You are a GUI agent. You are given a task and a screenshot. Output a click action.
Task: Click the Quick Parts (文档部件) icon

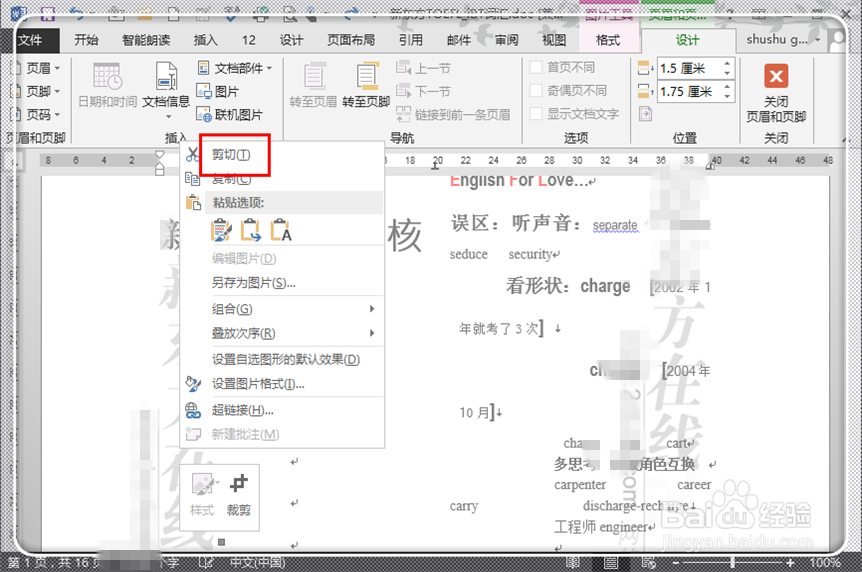pos(203,68)
